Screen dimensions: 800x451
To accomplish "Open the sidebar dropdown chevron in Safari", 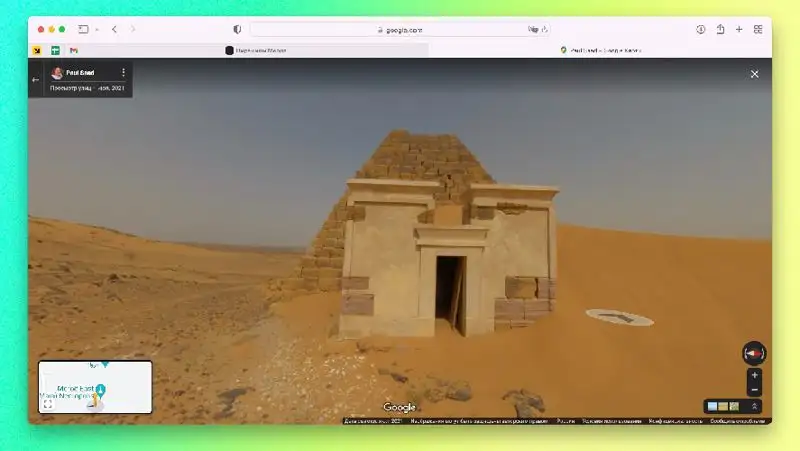I will click(x=97, y=30).
